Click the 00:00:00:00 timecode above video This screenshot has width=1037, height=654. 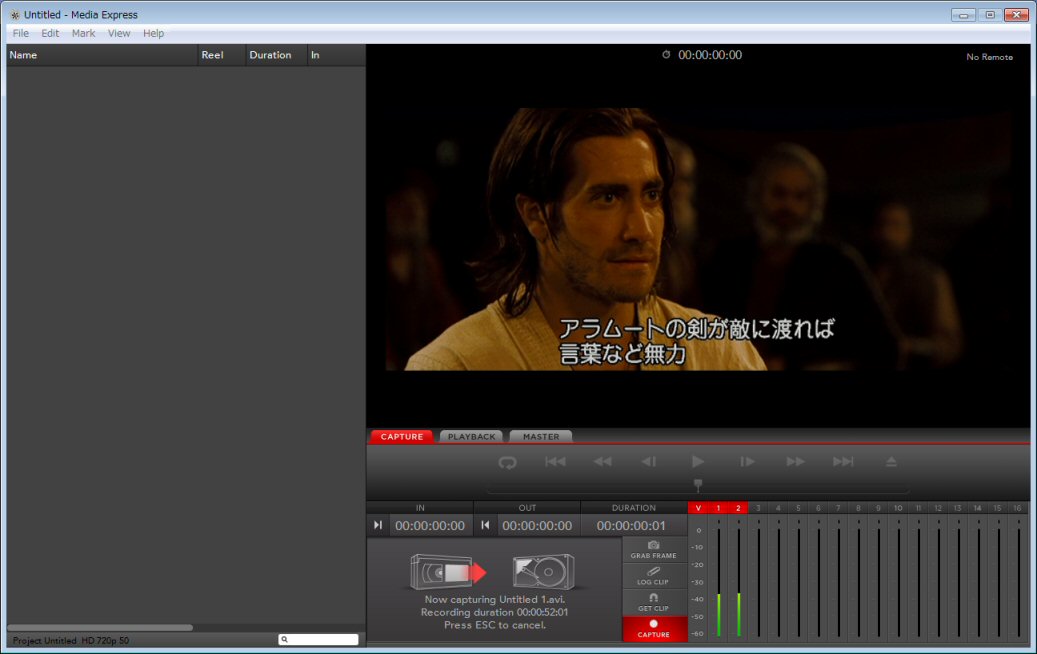coord(710,55)
